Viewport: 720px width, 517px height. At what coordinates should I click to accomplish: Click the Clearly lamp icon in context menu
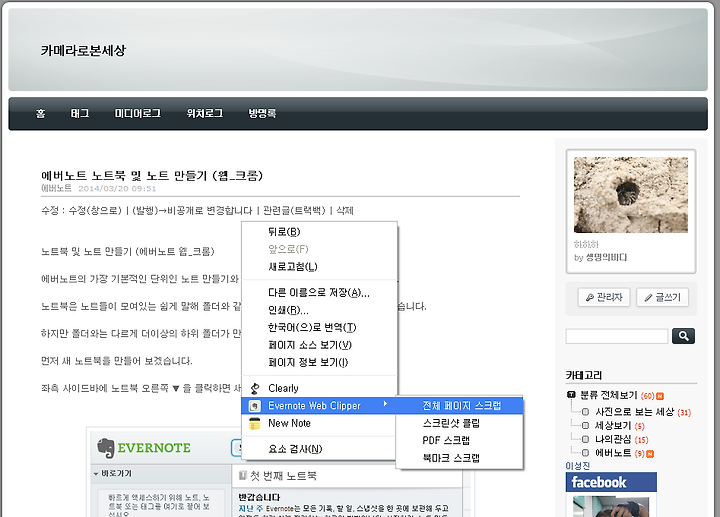pos(255,388)
